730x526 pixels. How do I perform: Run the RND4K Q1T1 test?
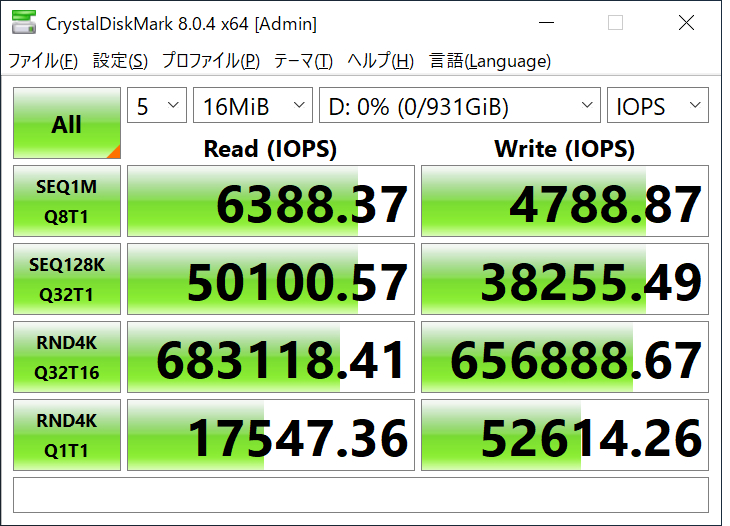[x=67, y=435]
